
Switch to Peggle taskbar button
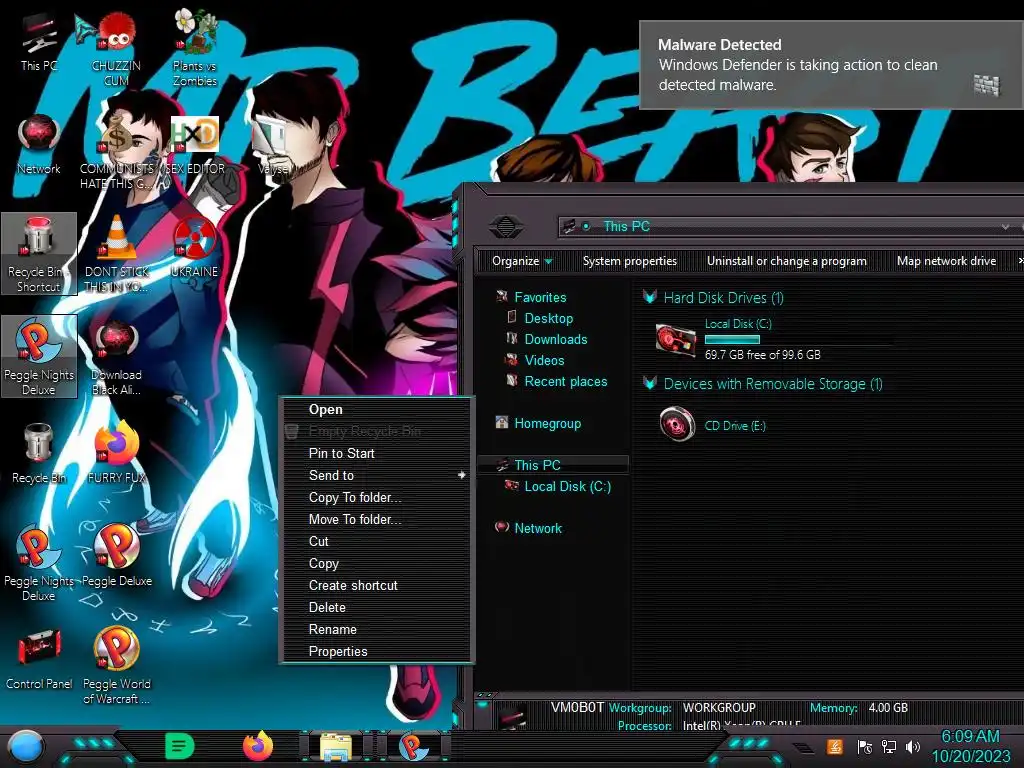[413, 747]
